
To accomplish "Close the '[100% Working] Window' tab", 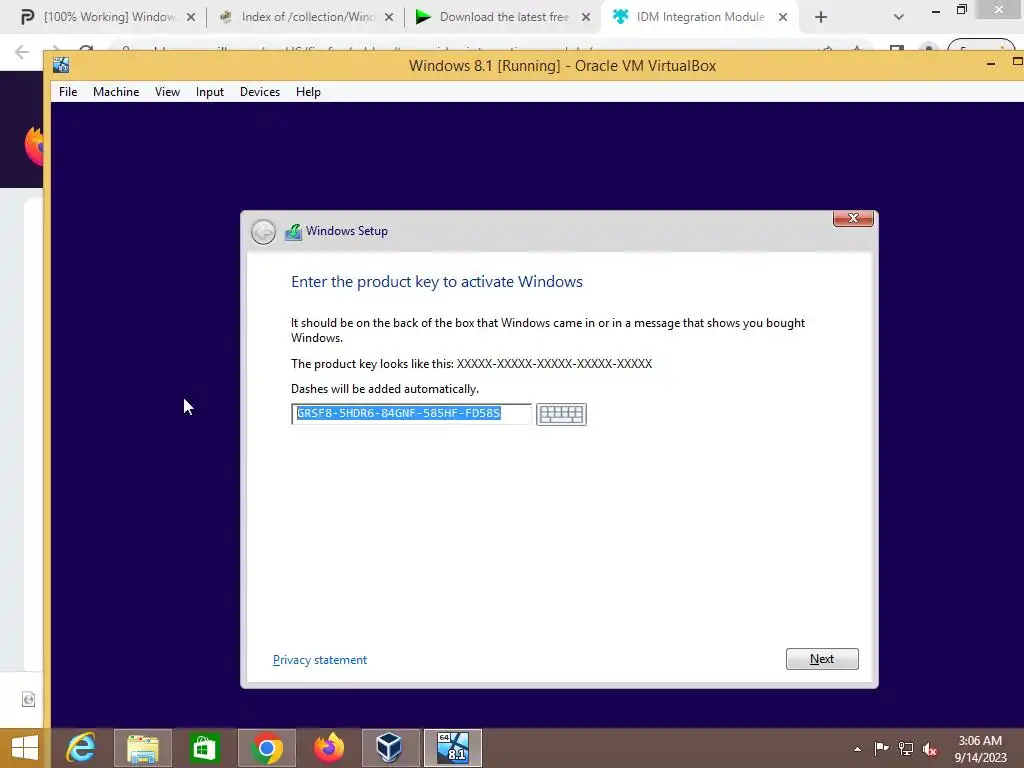I will tap(191, 18).
